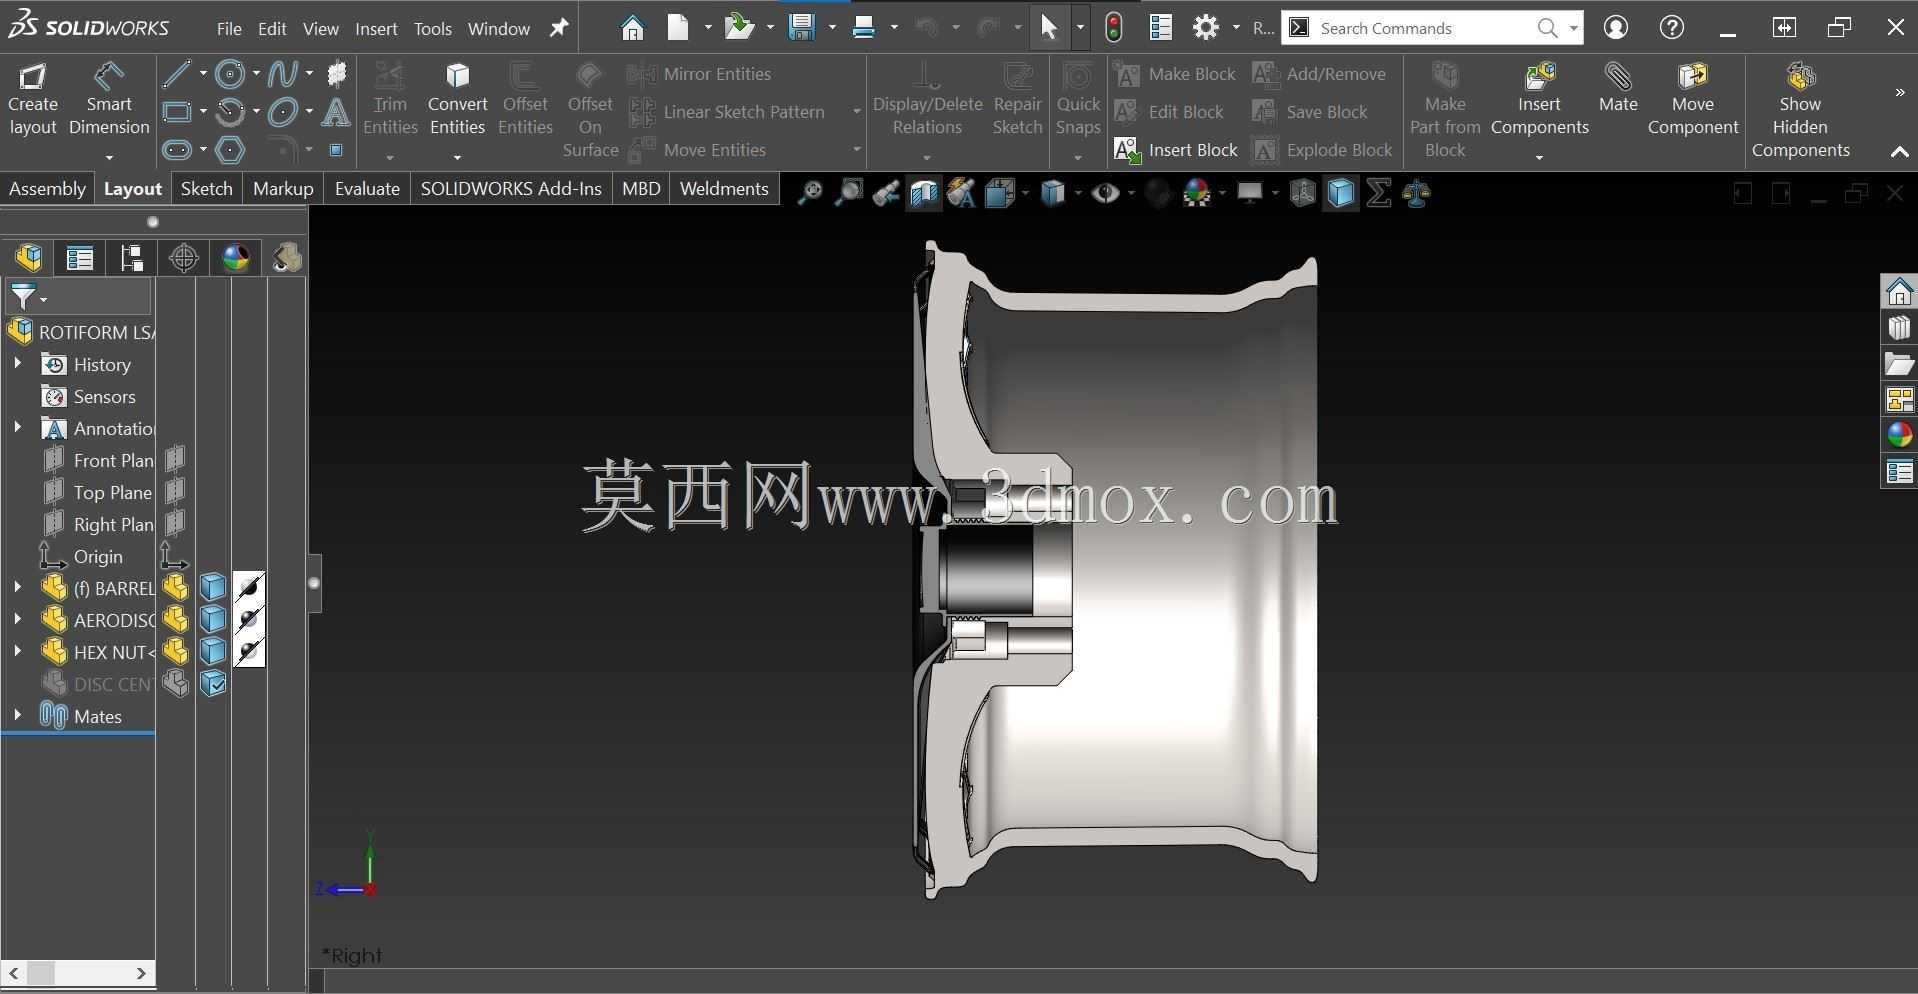This screenshot has width=1918, height=994.
Task: Toggle hide/show for BARREL component
Action: 176,588
